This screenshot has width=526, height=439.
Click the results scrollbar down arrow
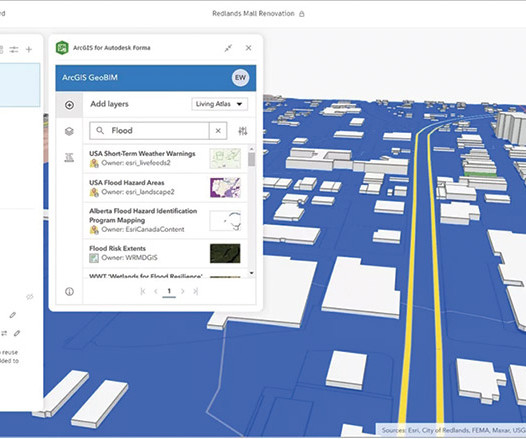(x=251, y=273)
